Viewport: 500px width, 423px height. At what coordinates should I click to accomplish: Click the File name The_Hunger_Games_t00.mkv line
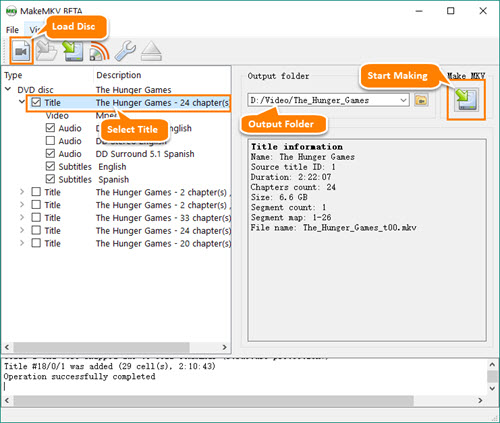point(334,228)
